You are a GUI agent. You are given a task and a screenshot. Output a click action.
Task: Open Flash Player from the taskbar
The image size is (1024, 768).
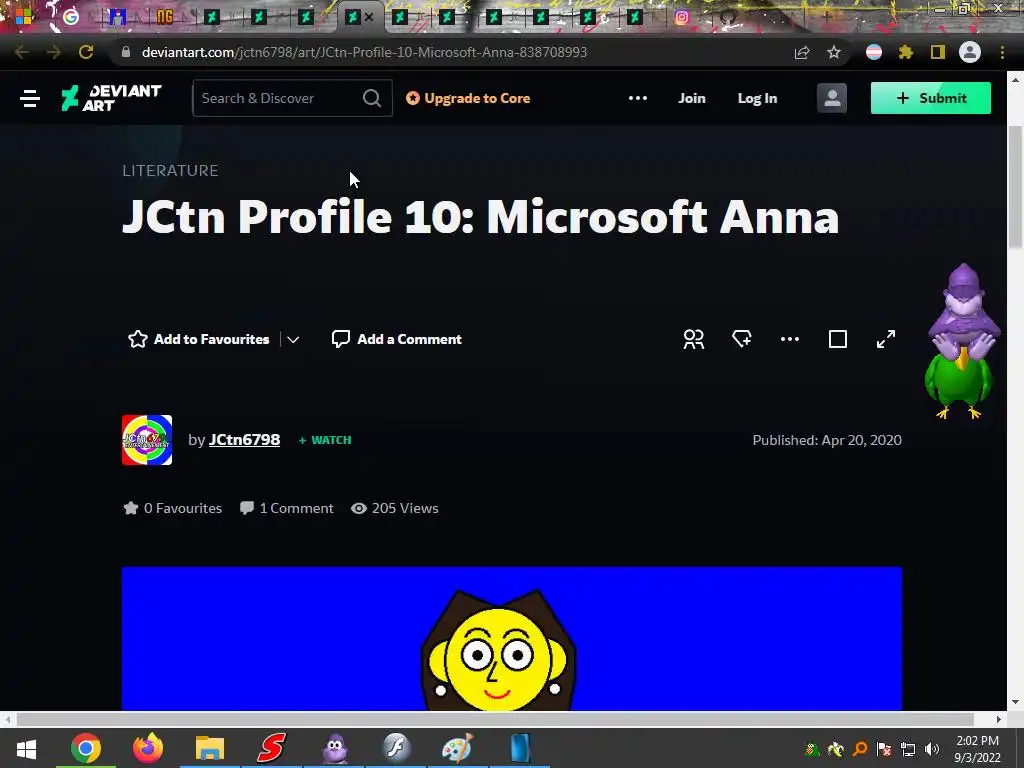pos(396,748)
